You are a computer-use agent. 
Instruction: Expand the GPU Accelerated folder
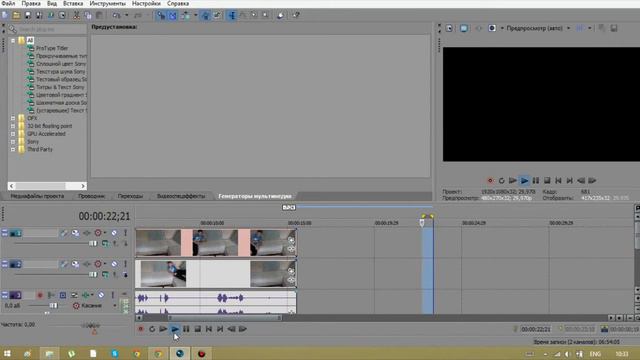(13, 134)
